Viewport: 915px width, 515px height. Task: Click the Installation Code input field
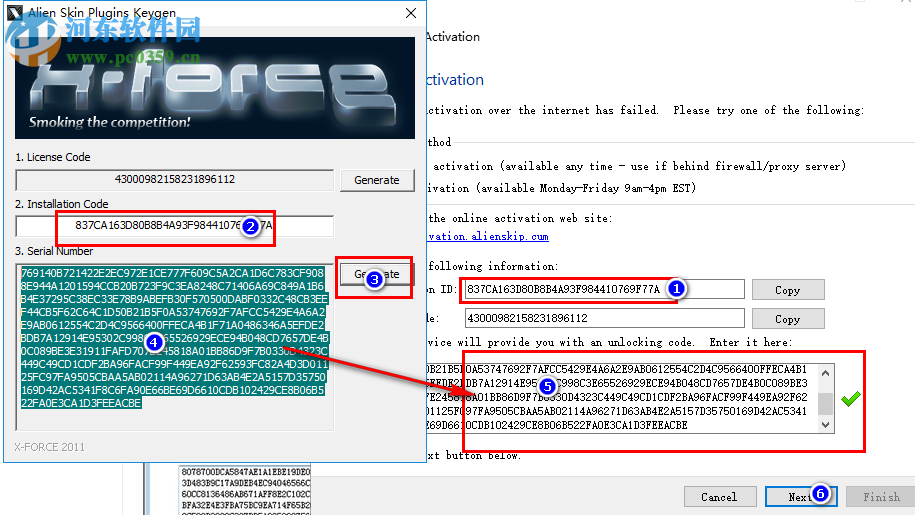tap(174, 226)
